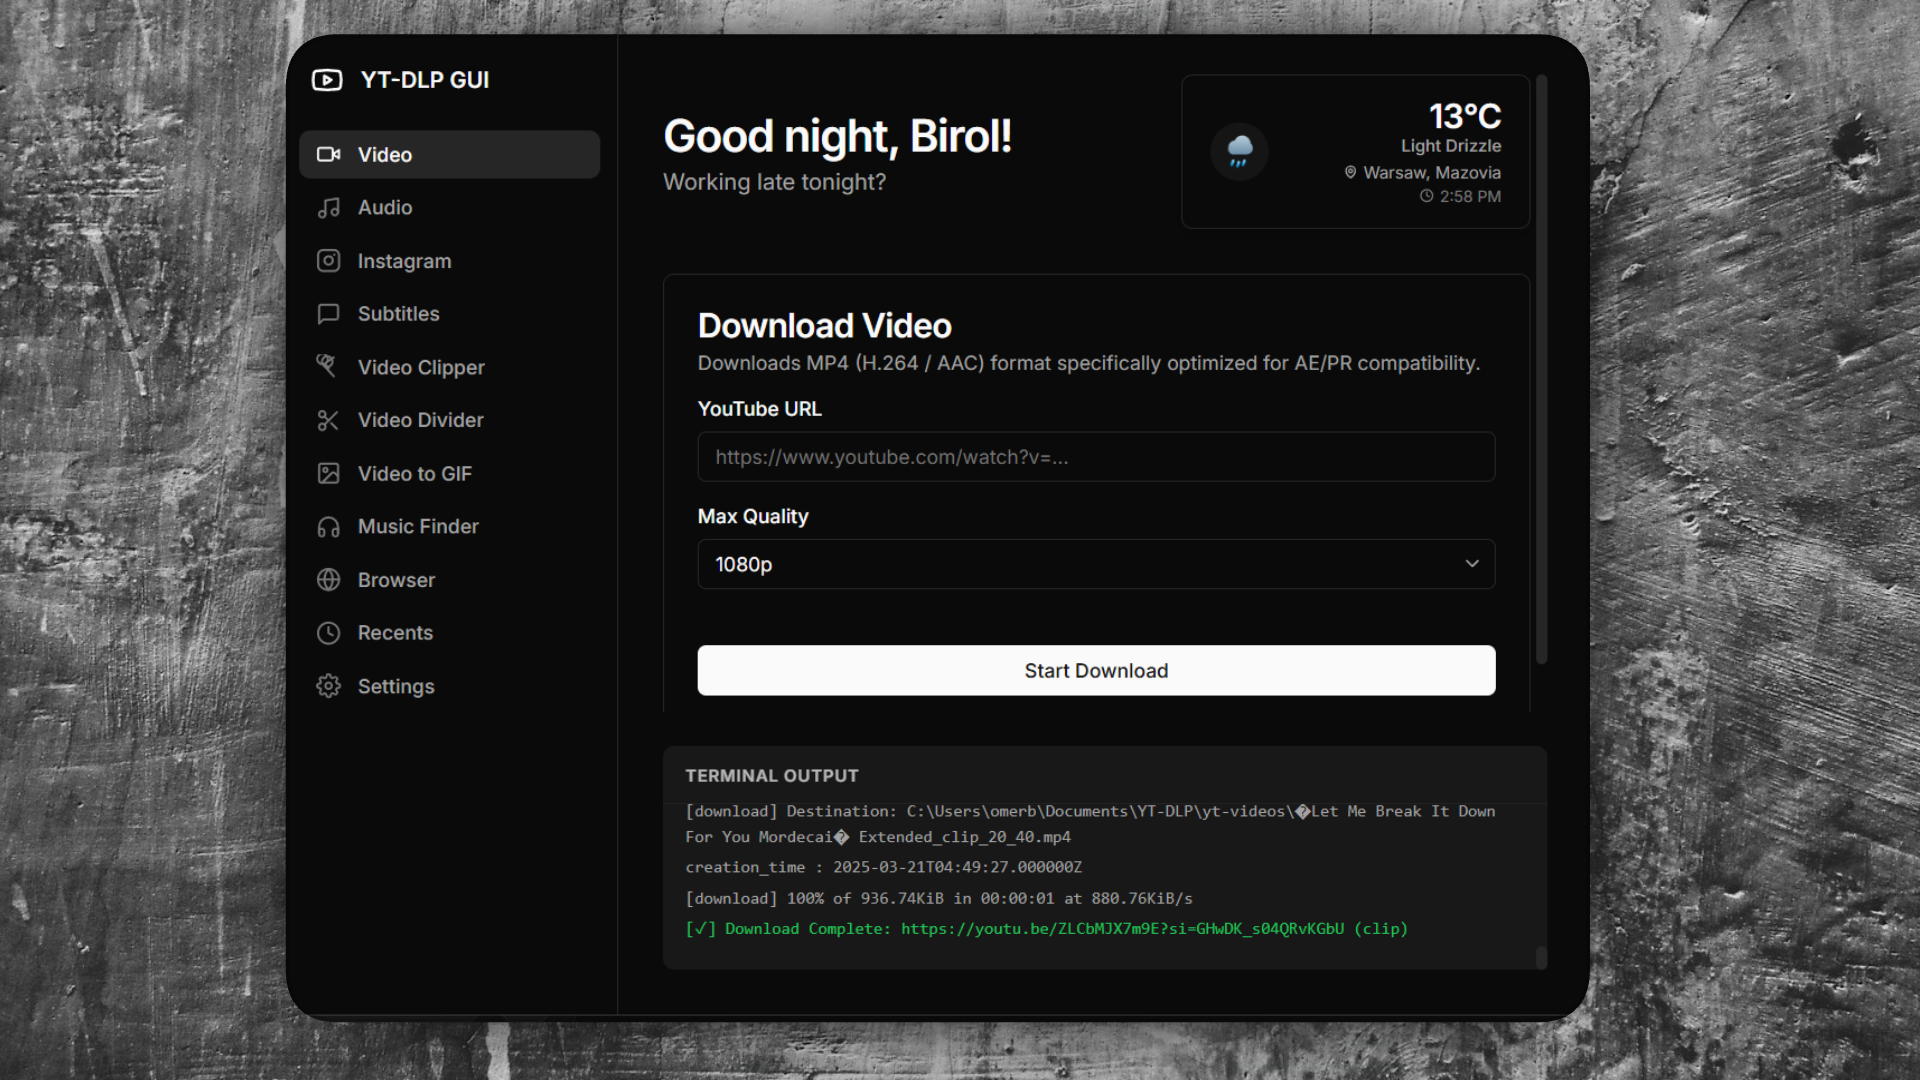Click the clock icon beside 2:58 PM

click(1426, 196)
